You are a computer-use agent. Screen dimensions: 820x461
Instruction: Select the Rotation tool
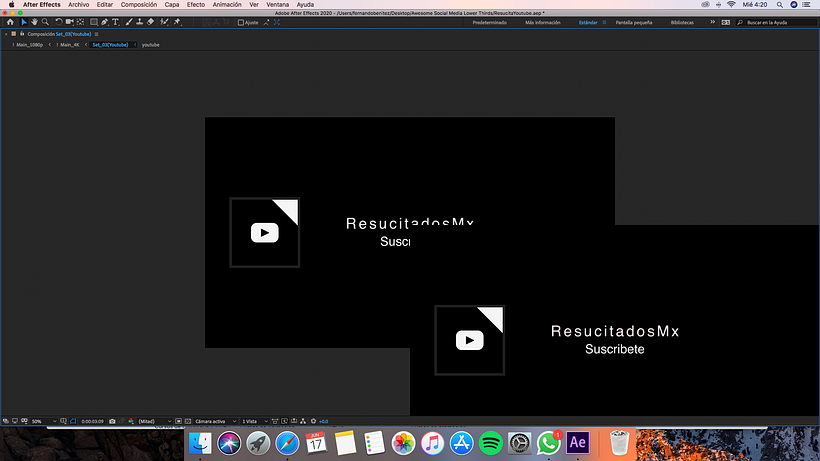point(59,22)
